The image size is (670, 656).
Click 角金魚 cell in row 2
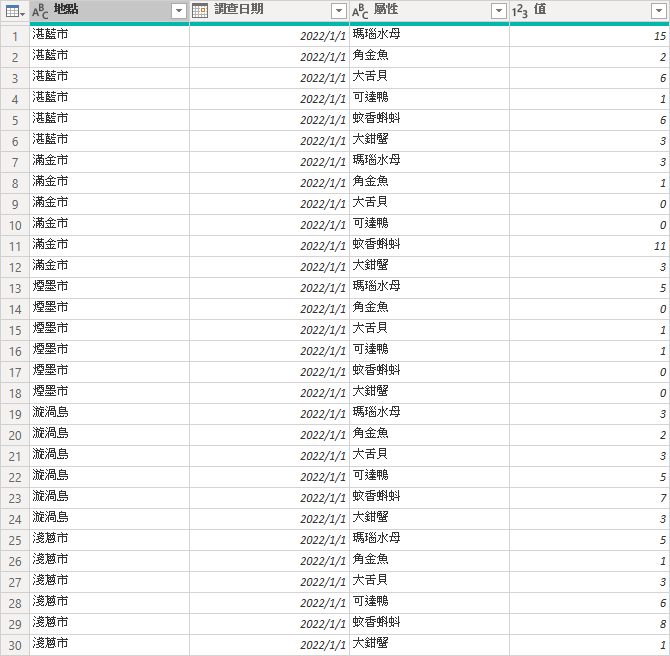click(429, 57)
